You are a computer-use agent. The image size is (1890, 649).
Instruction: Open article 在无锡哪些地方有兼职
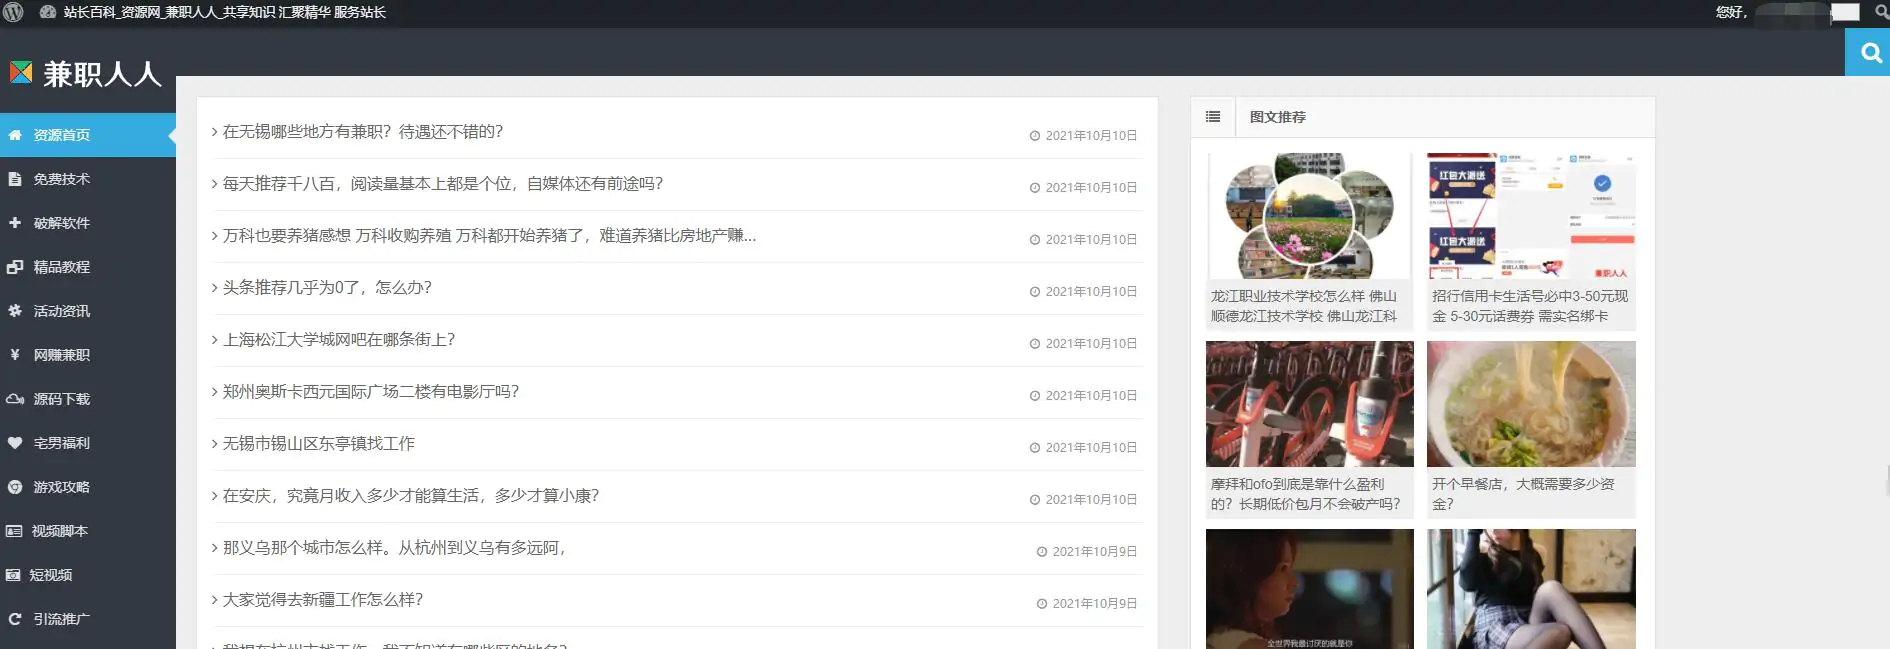[x=362, y=132]
